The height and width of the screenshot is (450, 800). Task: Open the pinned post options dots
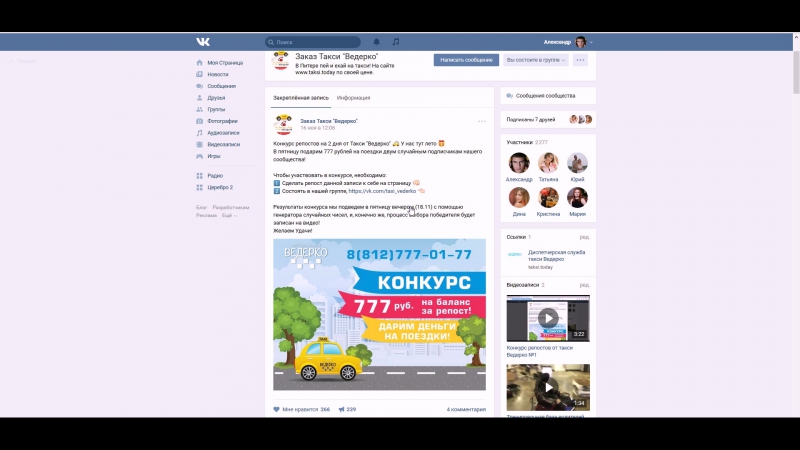coord(482,121)
